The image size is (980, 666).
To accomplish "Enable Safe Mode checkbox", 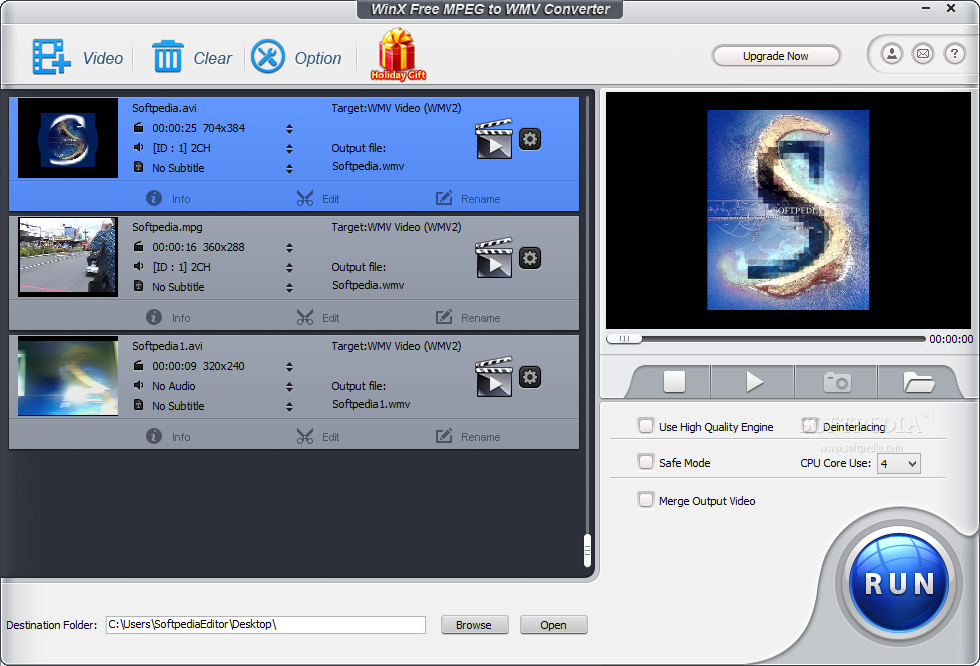I will 646,462.
